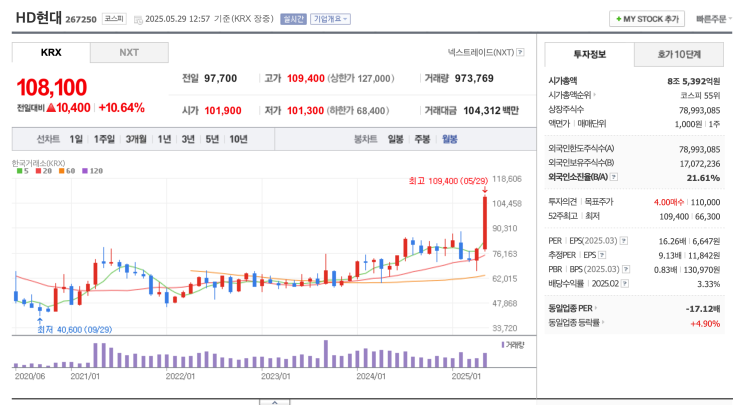Show the 3개월 line chart

[x=136, y=139]
